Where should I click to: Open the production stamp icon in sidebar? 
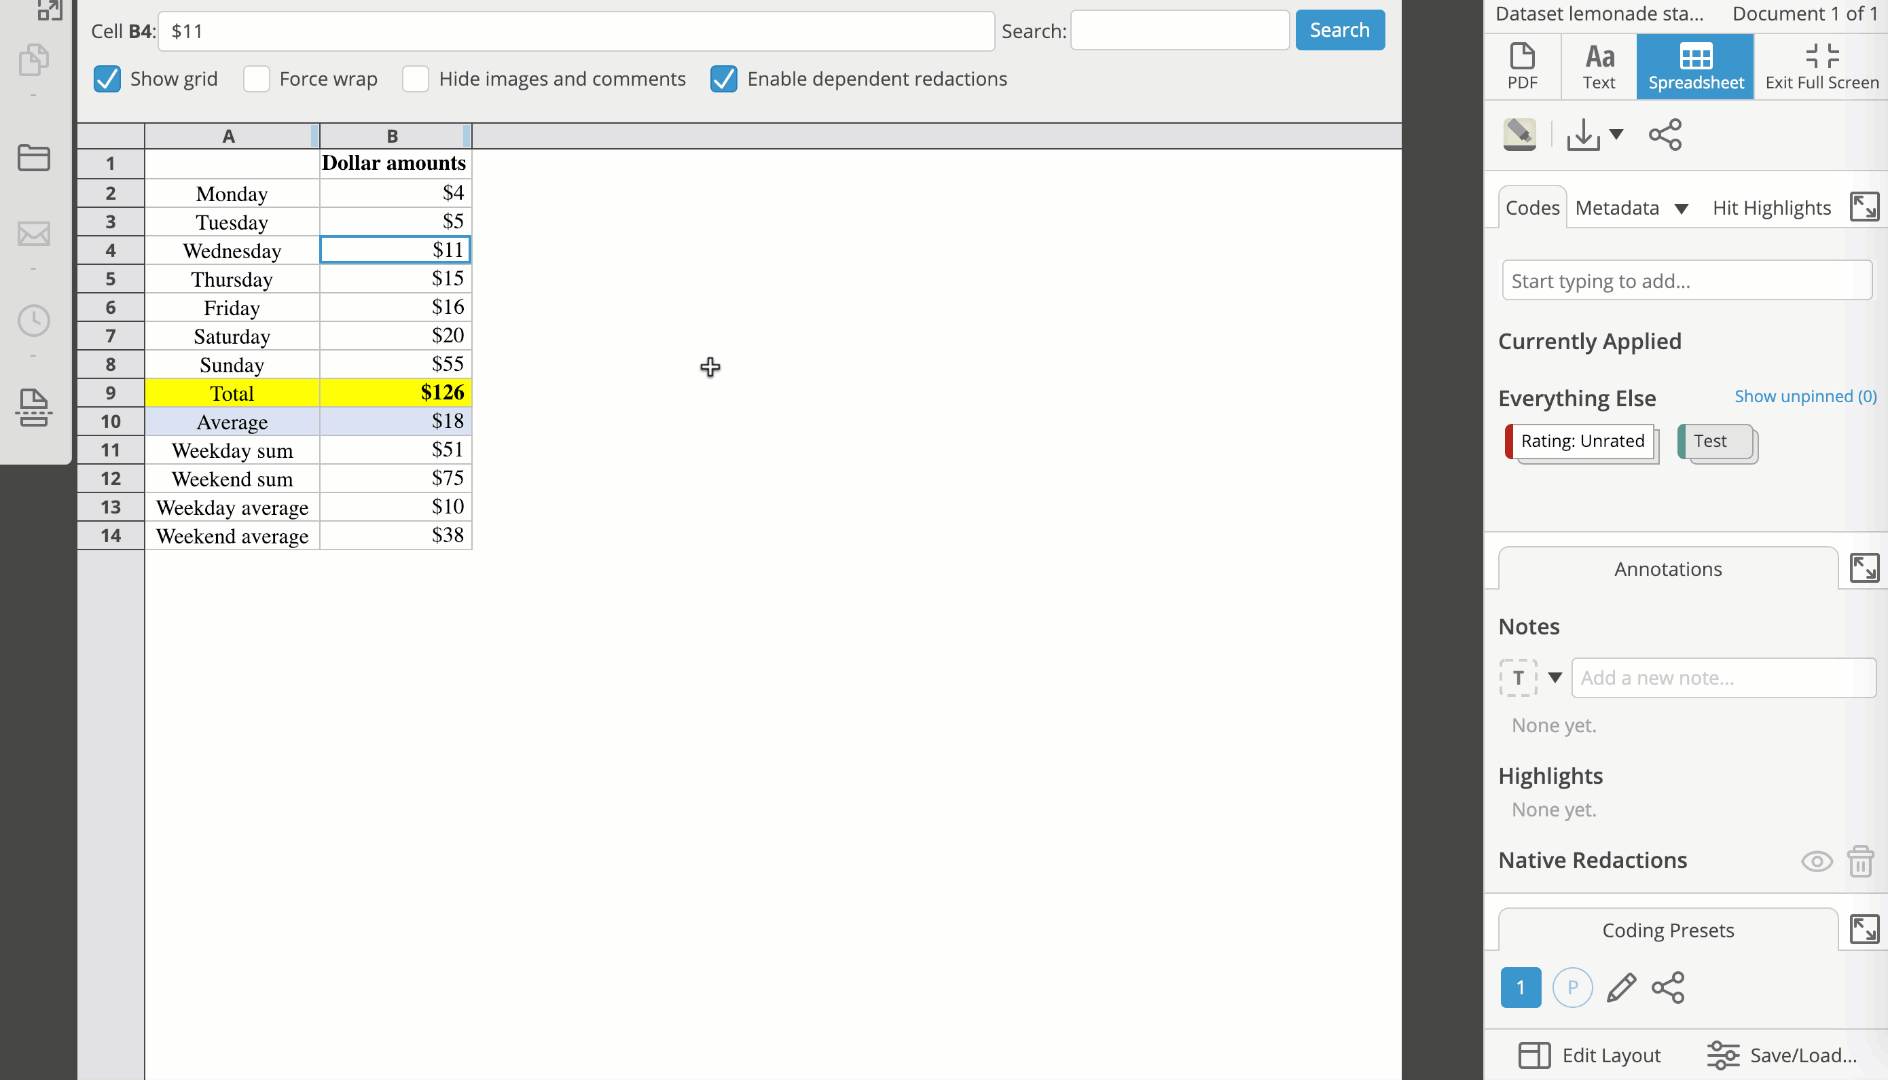click(x=34, y=408)
